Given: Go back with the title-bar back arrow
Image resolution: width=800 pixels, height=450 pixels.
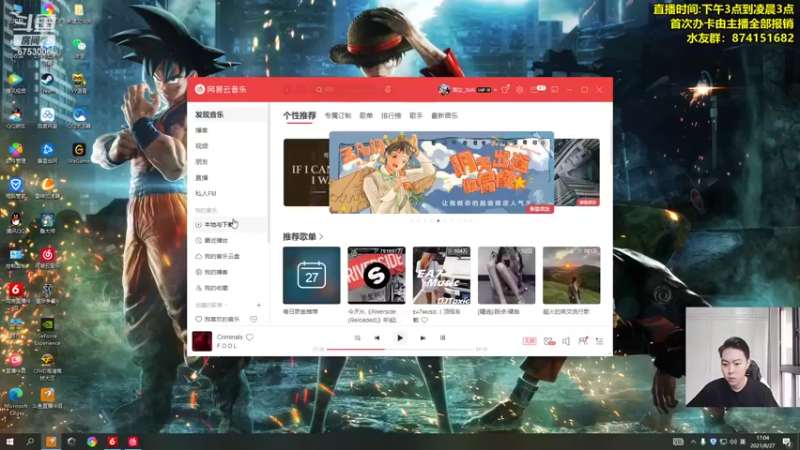Looking at the screenshot, I should click(287, 90).
